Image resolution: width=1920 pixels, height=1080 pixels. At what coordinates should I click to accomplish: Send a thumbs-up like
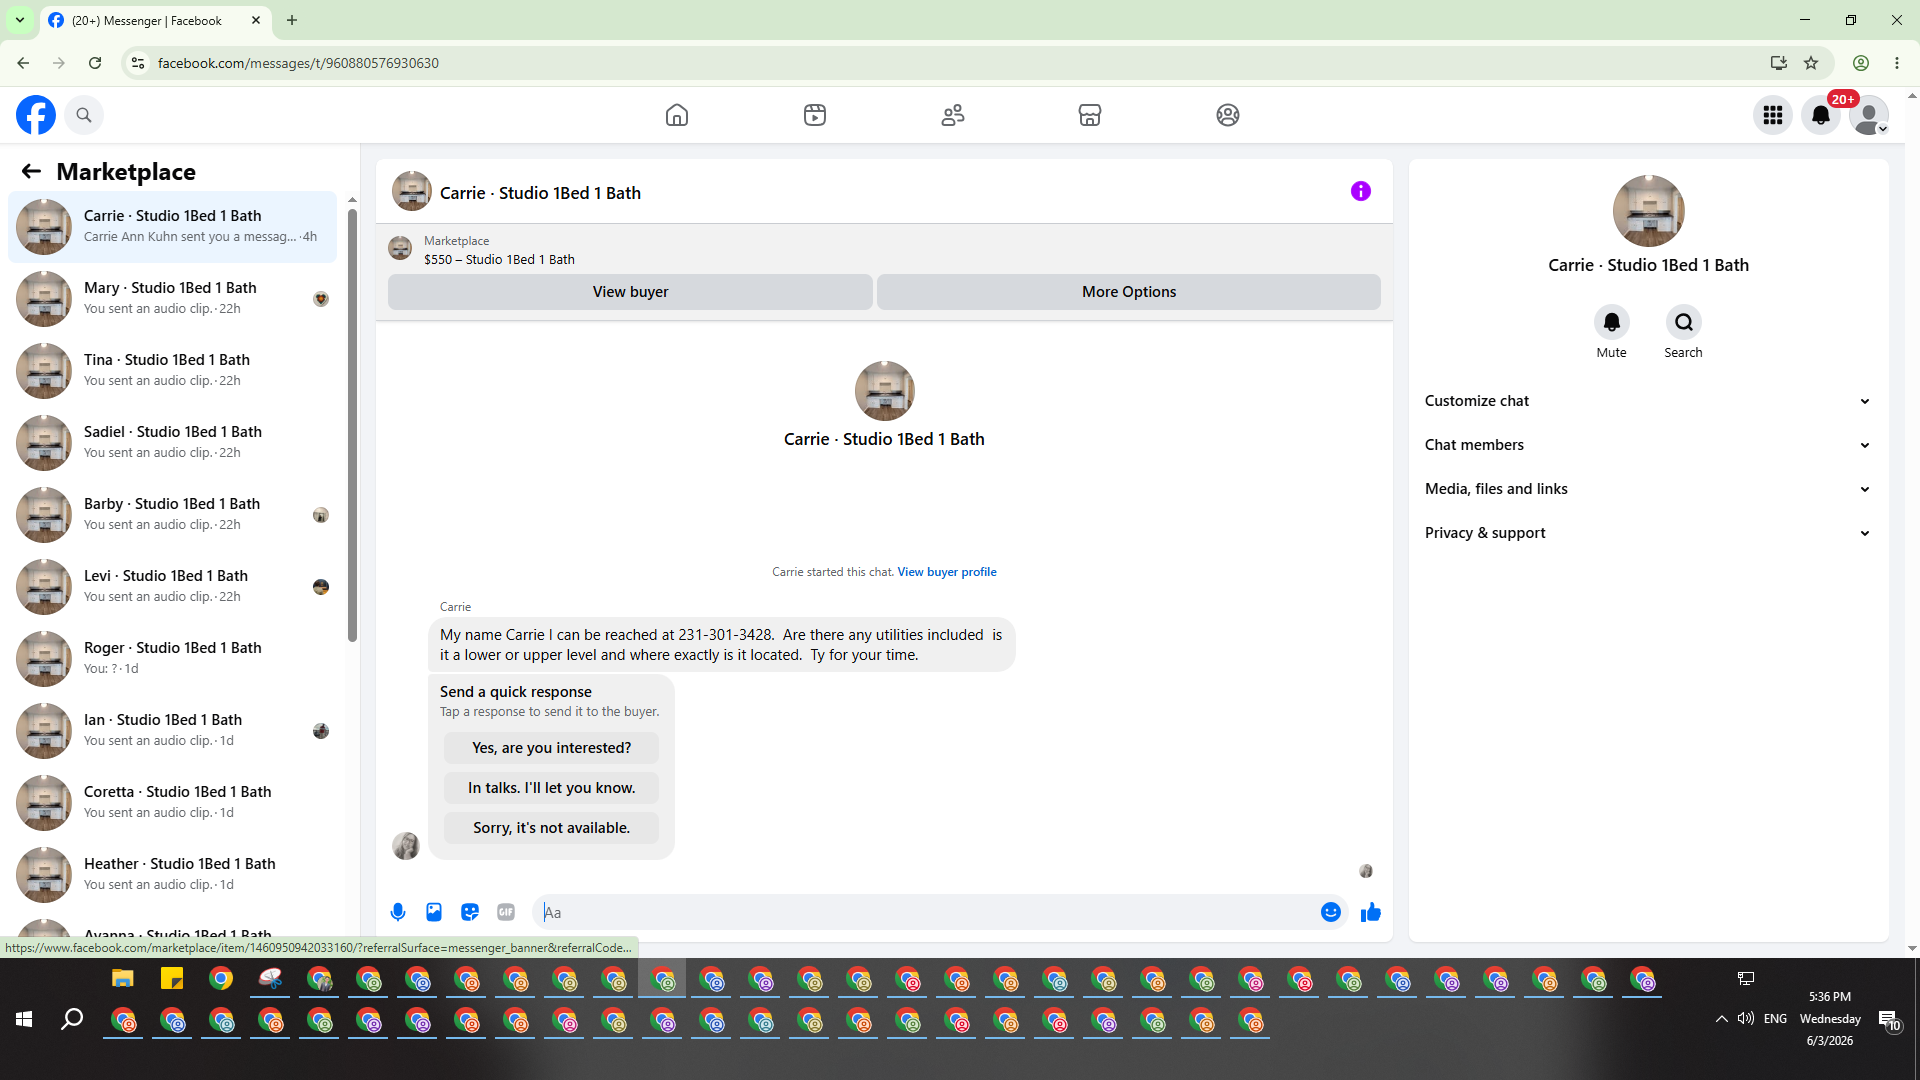pos(1371,912)
